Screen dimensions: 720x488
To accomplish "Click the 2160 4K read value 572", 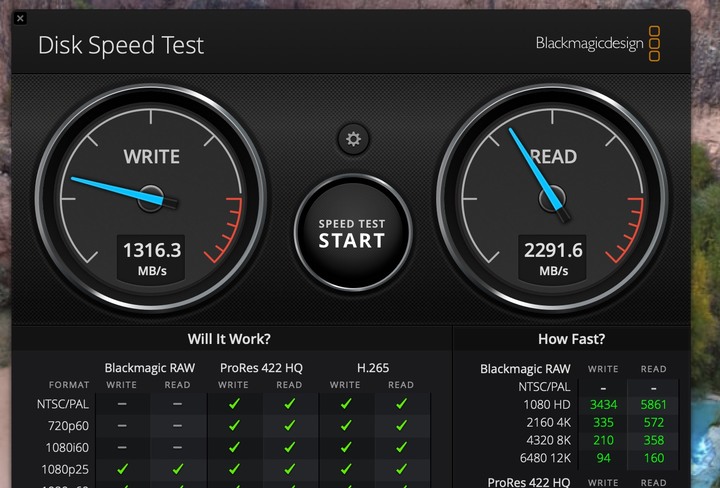I will [653, 422].
